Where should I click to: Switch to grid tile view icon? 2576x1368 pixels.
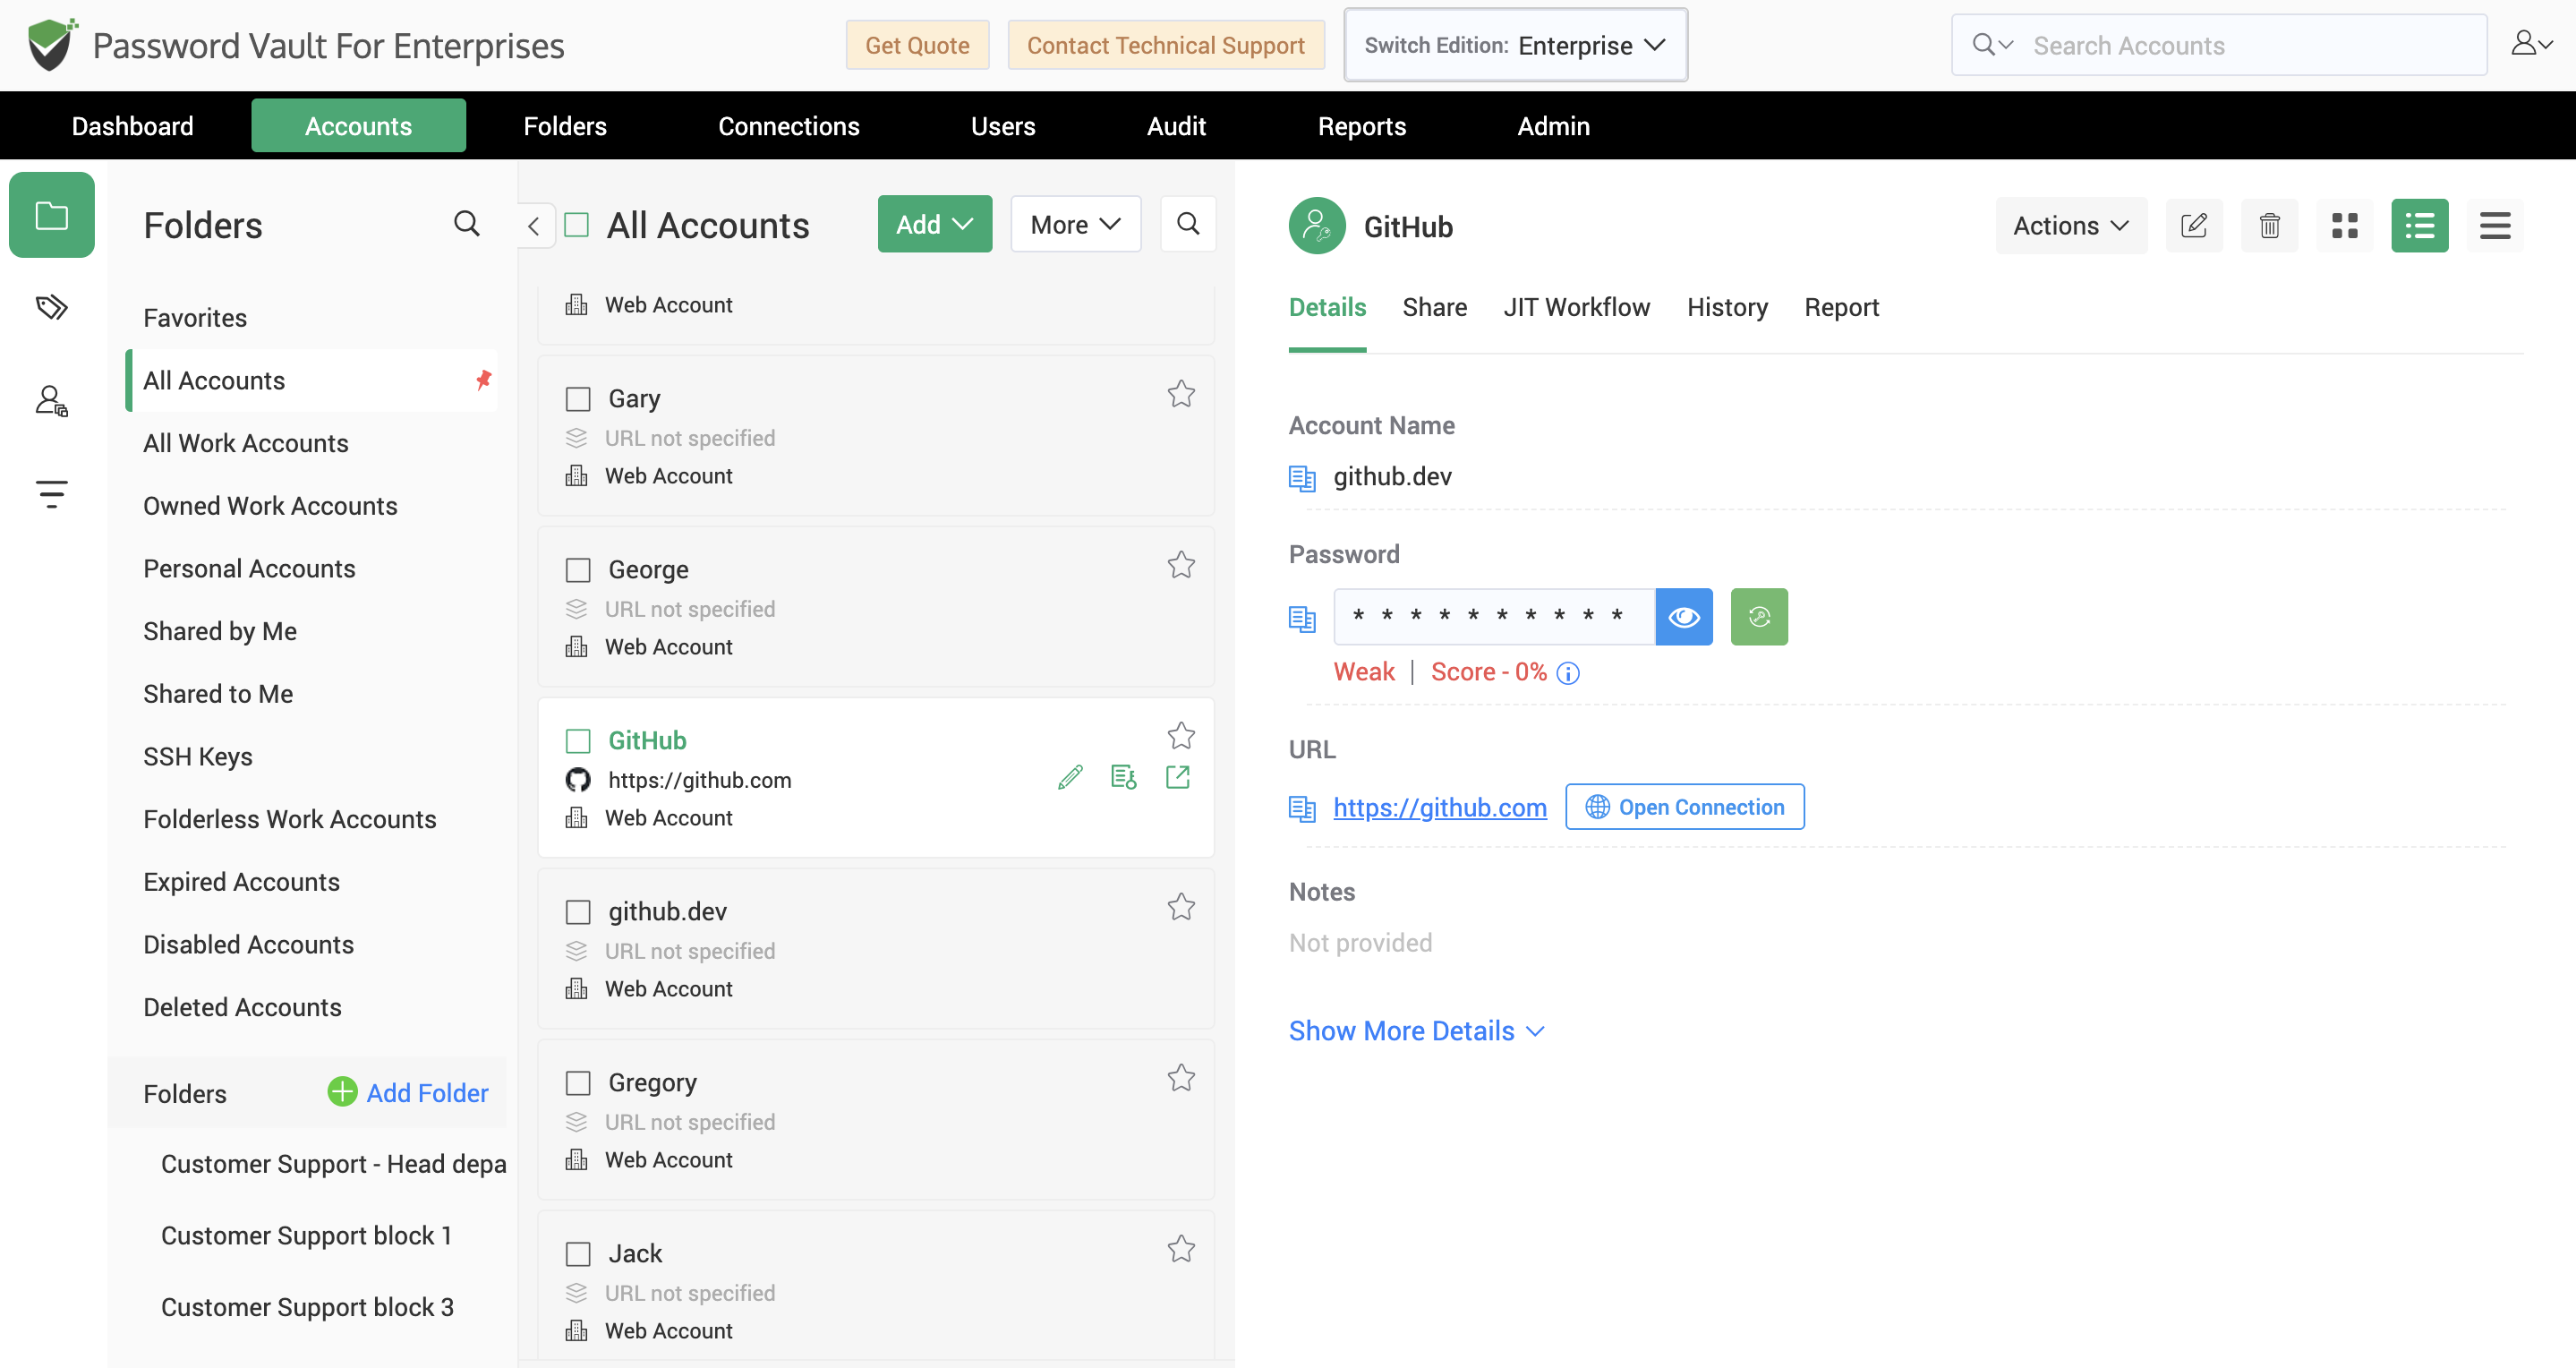point(2345,225)
